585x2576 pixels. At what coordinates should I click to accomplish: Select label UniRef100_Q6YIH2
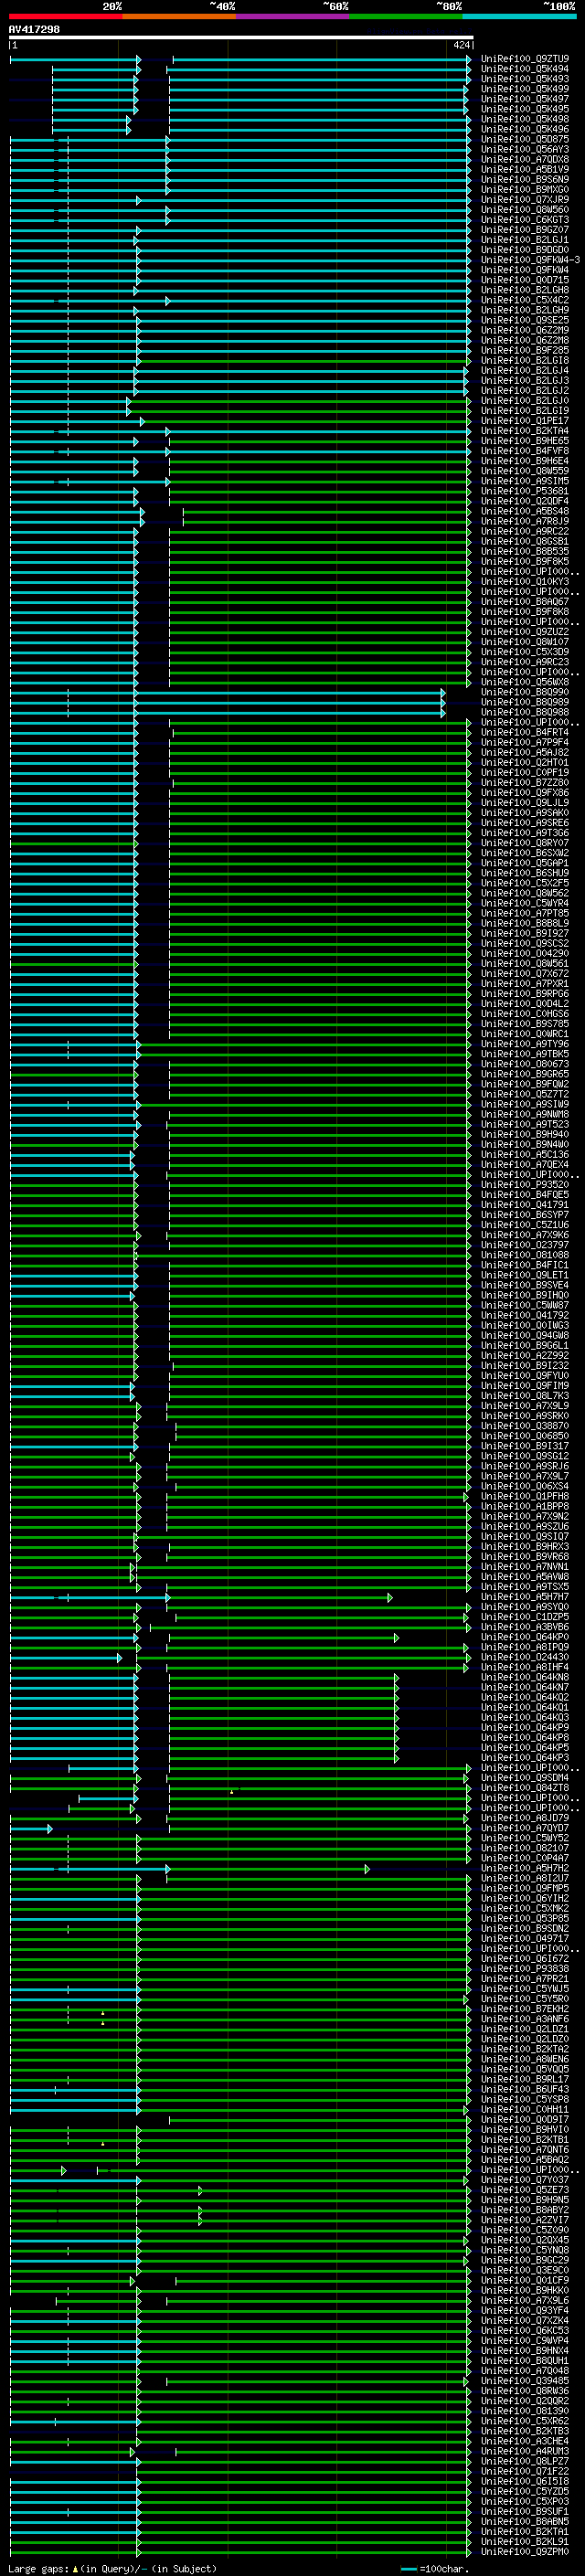(x=525, y=1898)
